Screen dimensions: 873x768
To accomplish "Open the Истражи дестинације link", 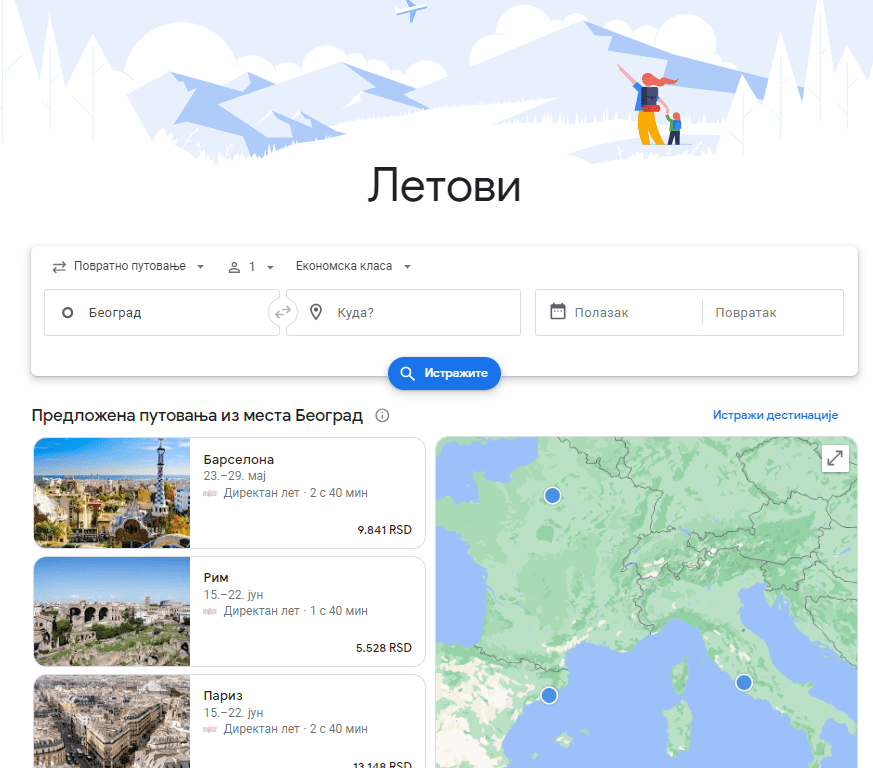I will coord(775,415).
